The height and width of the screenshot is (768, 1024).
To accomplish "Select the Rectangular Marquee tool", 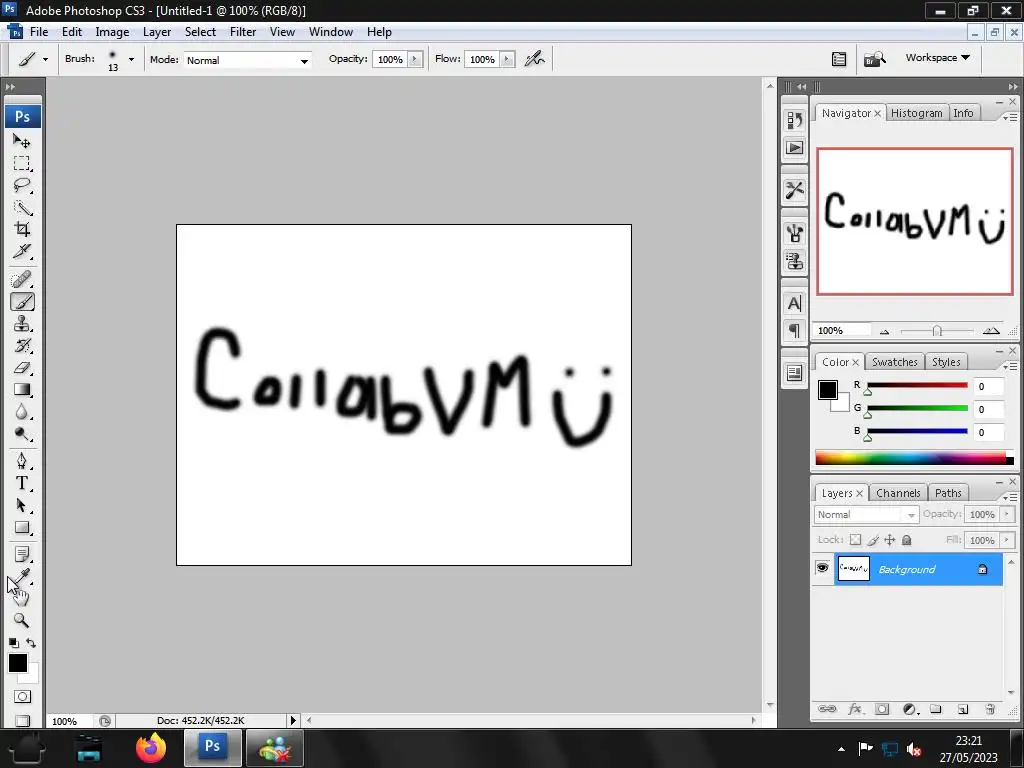I will 22,163.
